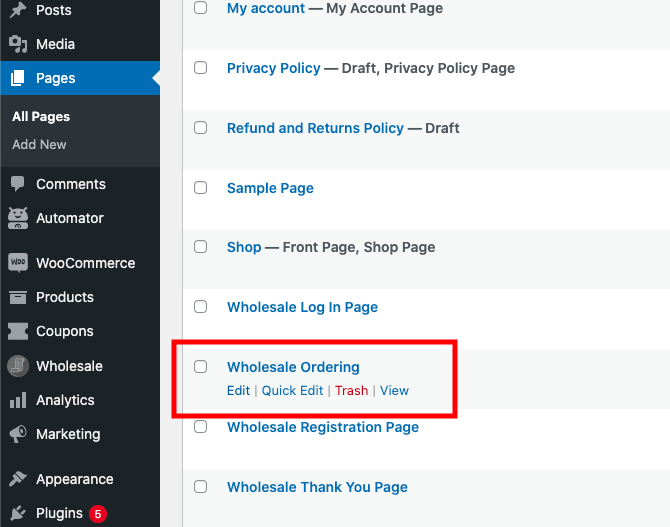Click the Appearance paintbrush icon

[18, 479]
